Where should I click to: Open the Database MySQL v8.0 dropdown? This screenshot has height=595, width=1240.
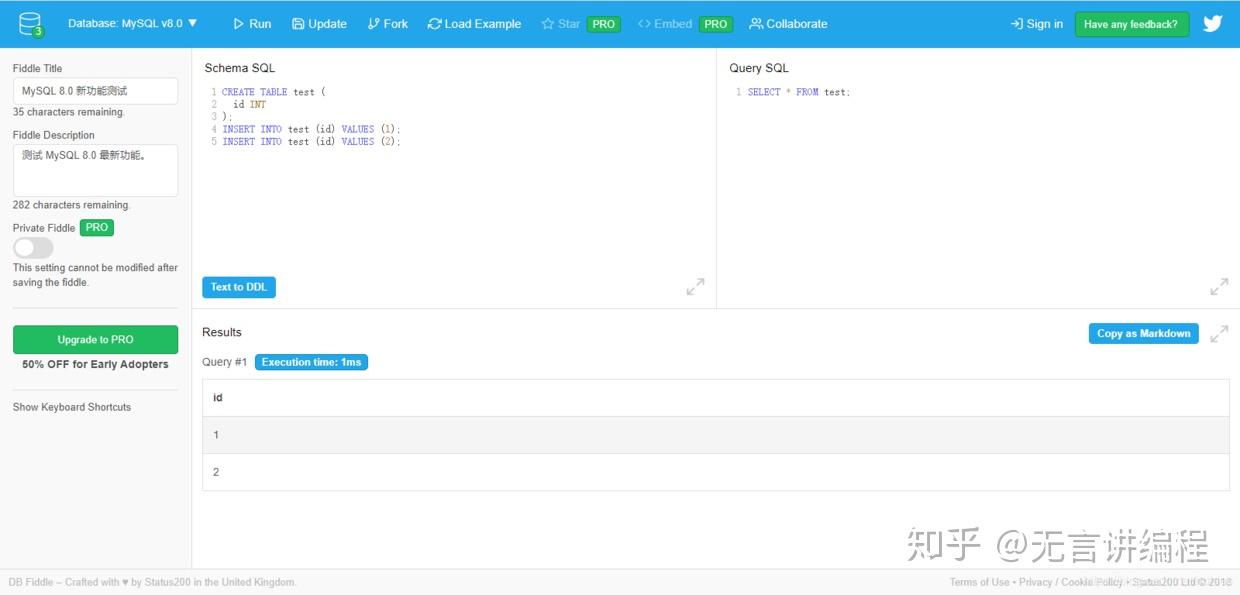pyautogui.click(x=133, y=23)
